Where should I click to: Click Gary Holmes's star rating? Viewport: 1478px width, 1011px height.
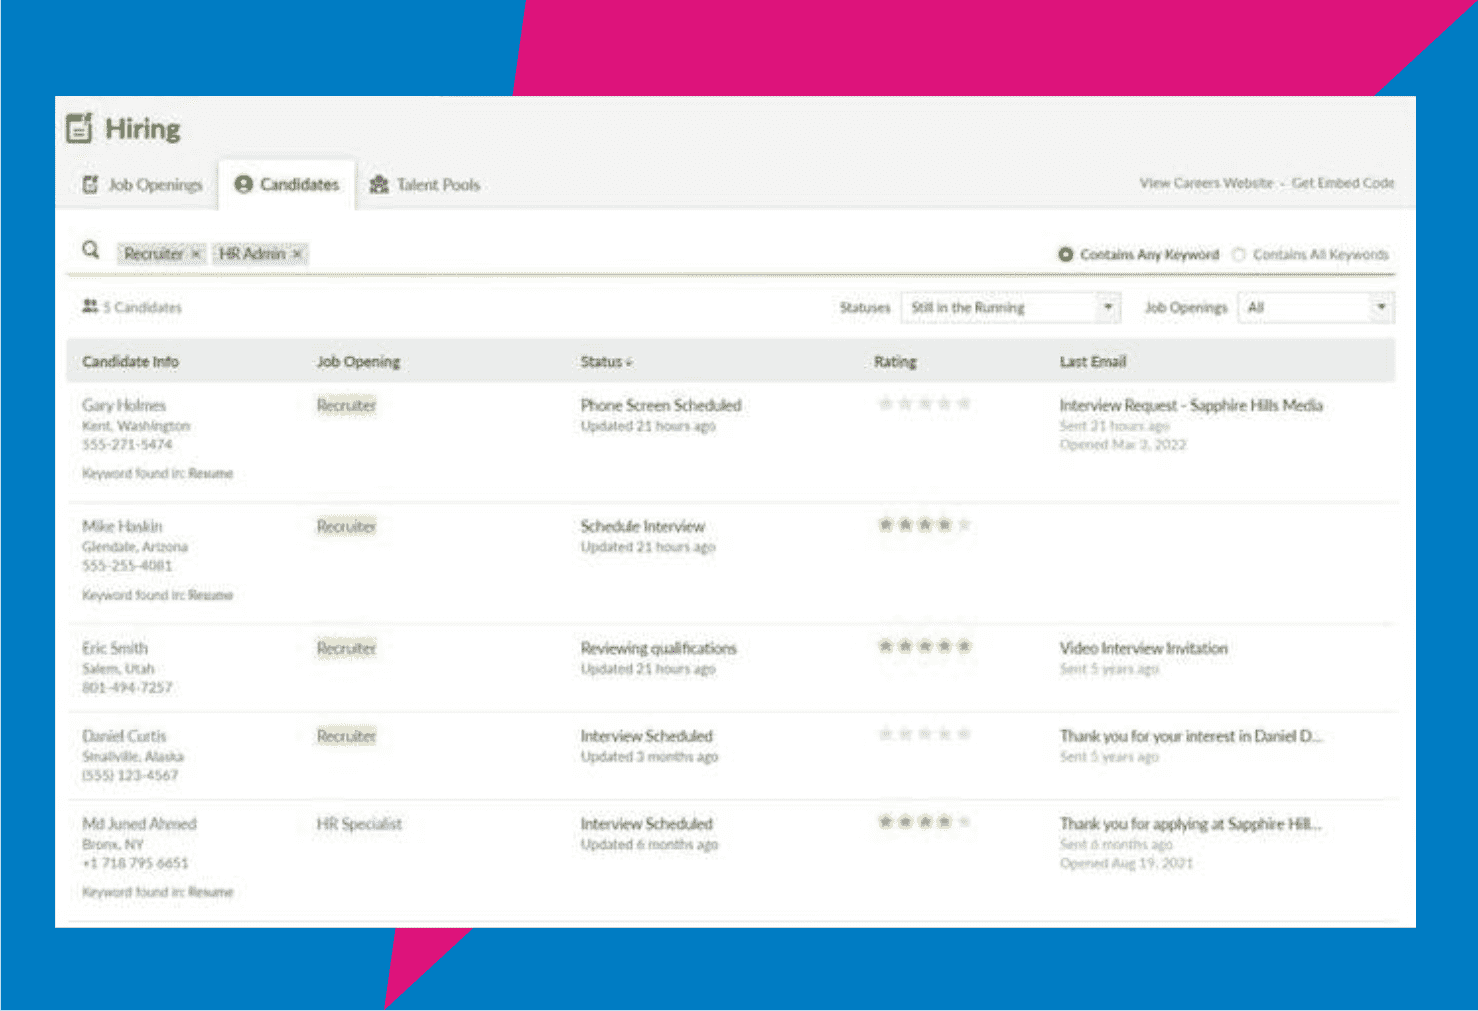point(924,404)
